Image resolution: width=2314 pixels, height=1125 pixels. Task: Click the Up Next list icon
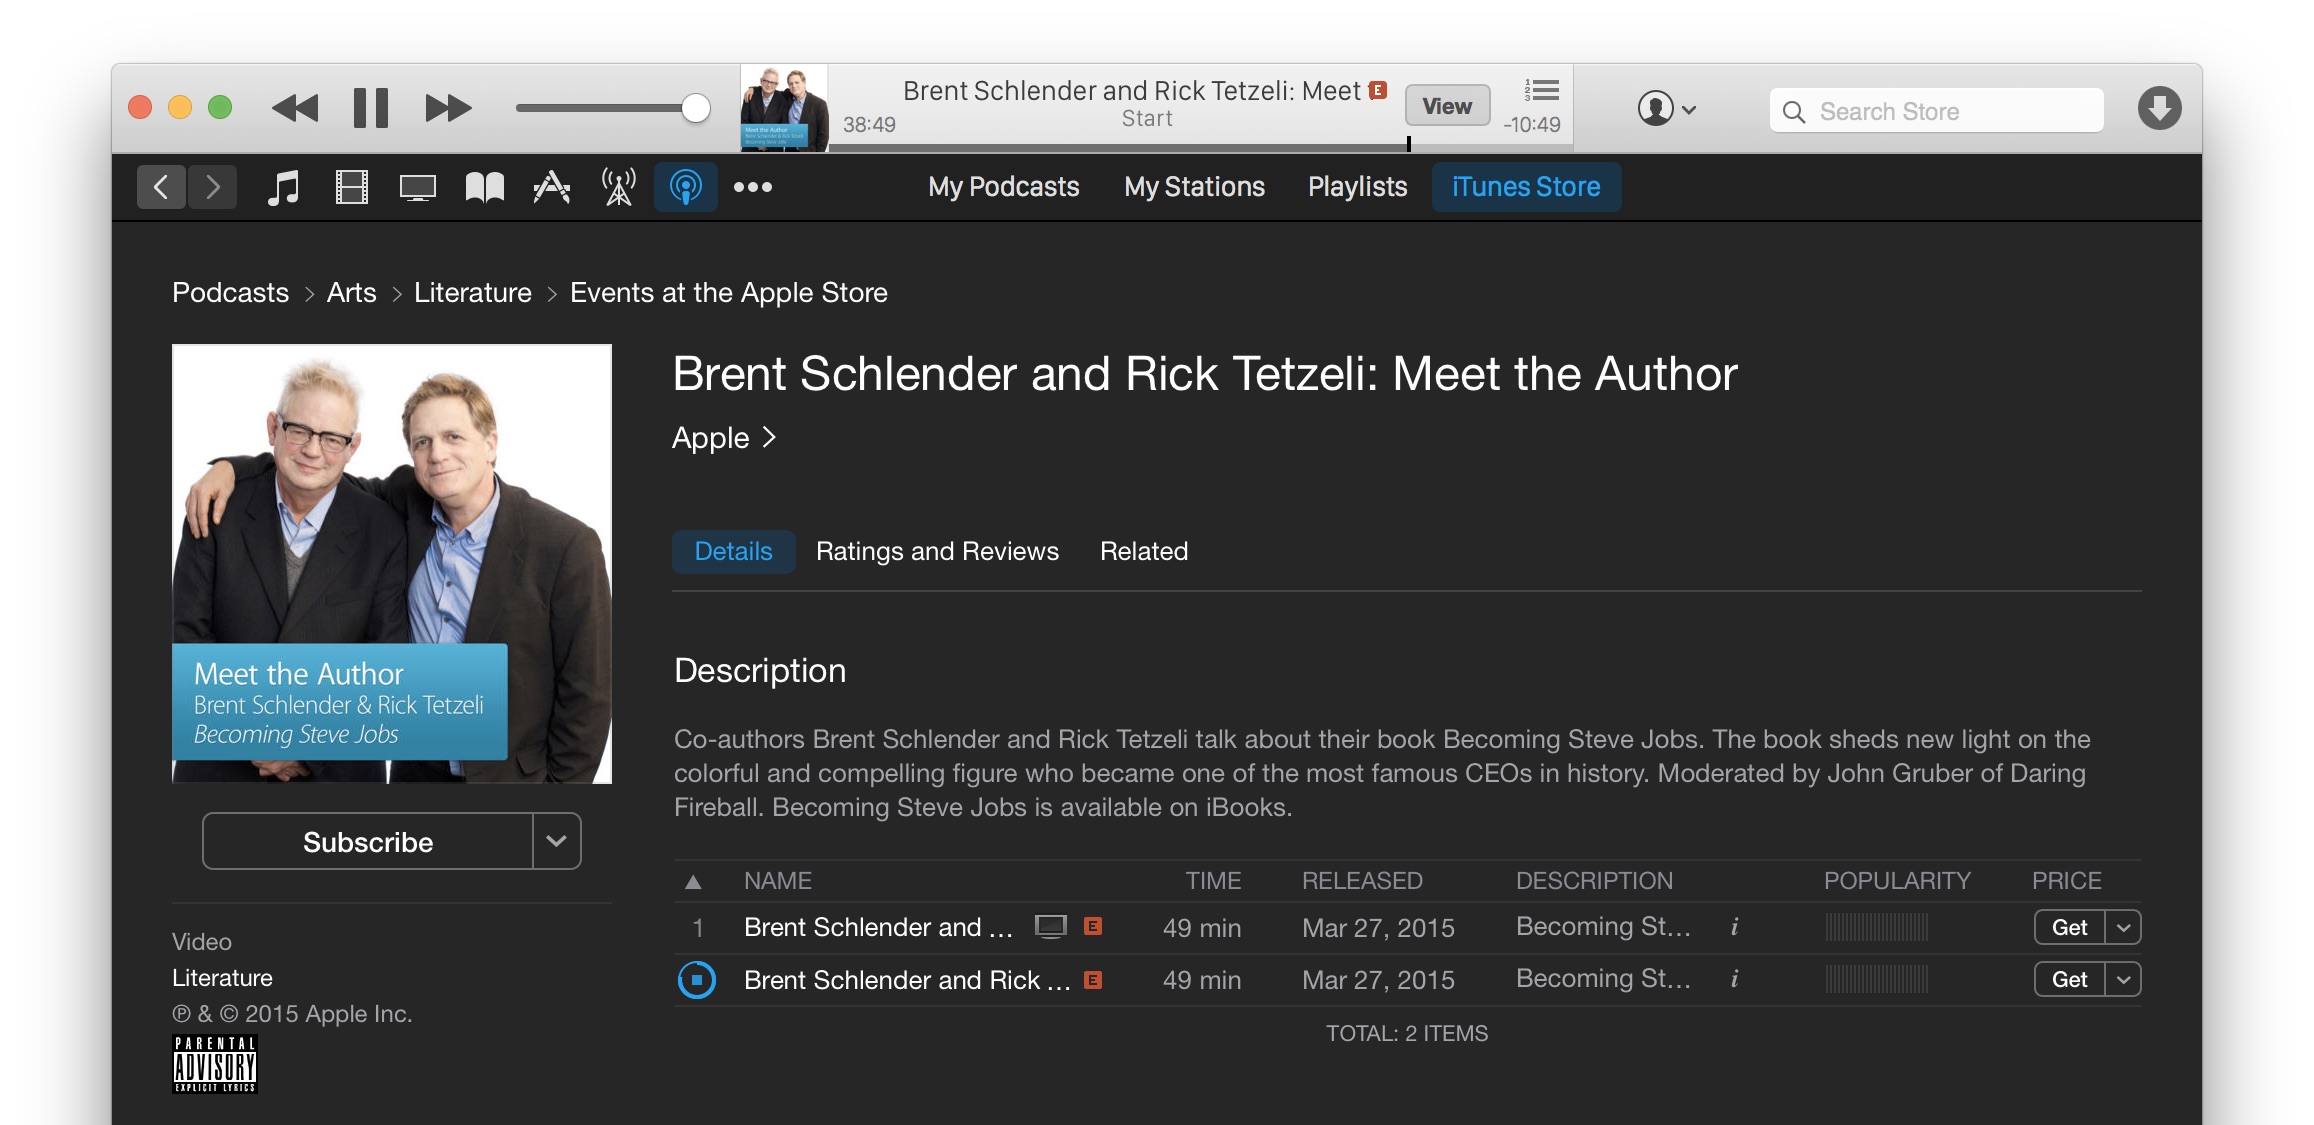[1541, 91]
